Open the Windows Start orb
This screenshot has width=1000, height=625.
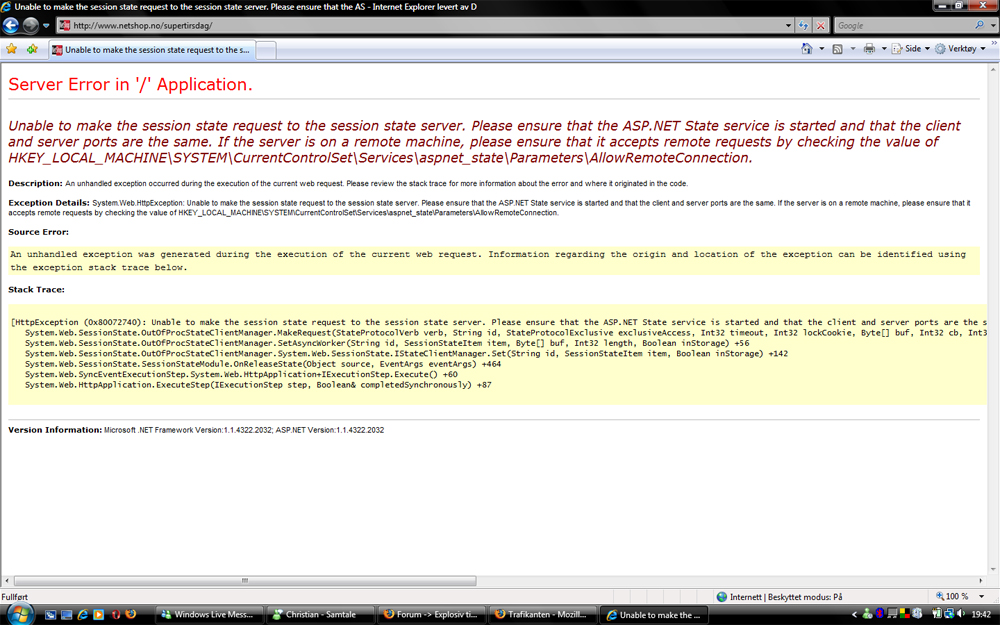pyautogui.click(x=19, y=614)
